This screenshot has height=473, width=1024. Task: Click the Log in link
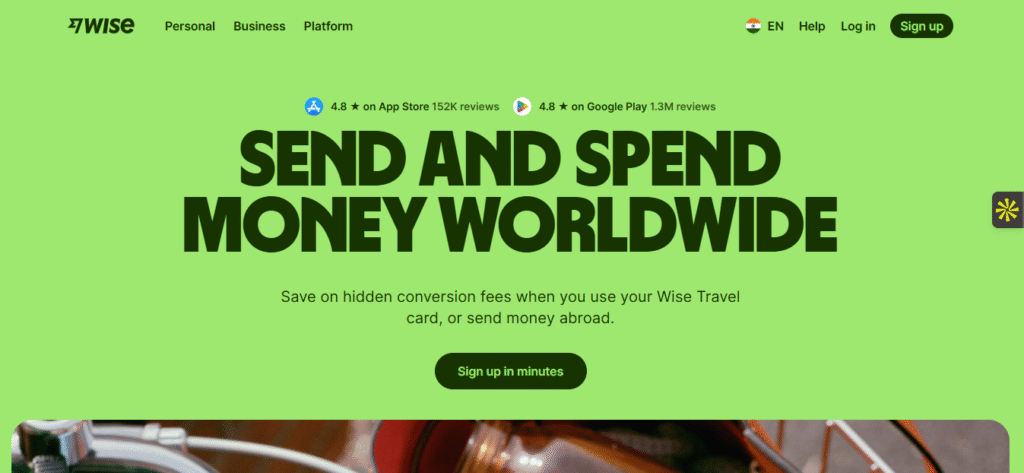(858, 26)
